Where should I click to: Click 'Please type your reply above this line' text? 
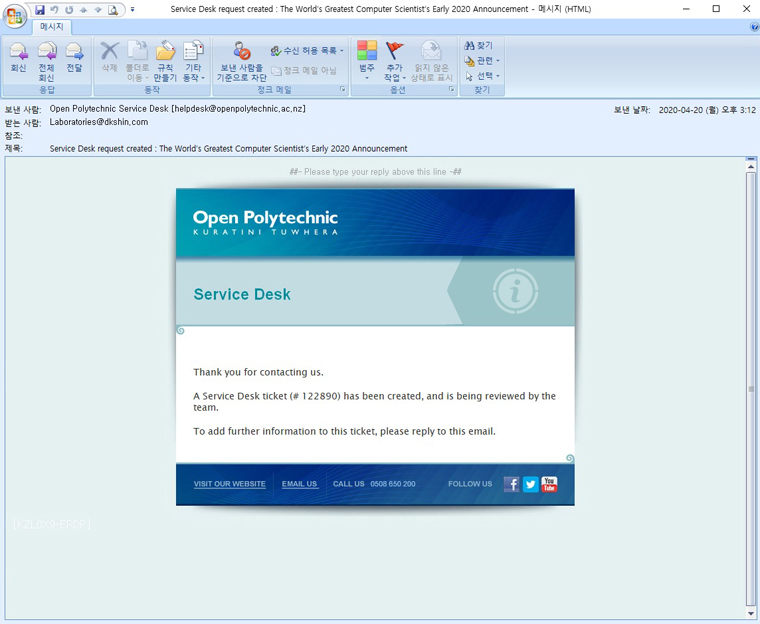pyautogui.click(x=375, y=172)
